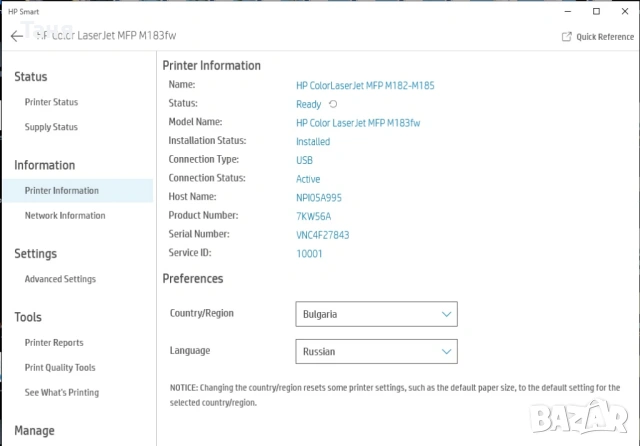Open Printer Reports under Tools
This screenshot has height=446, width=640.
pos(54,342)
